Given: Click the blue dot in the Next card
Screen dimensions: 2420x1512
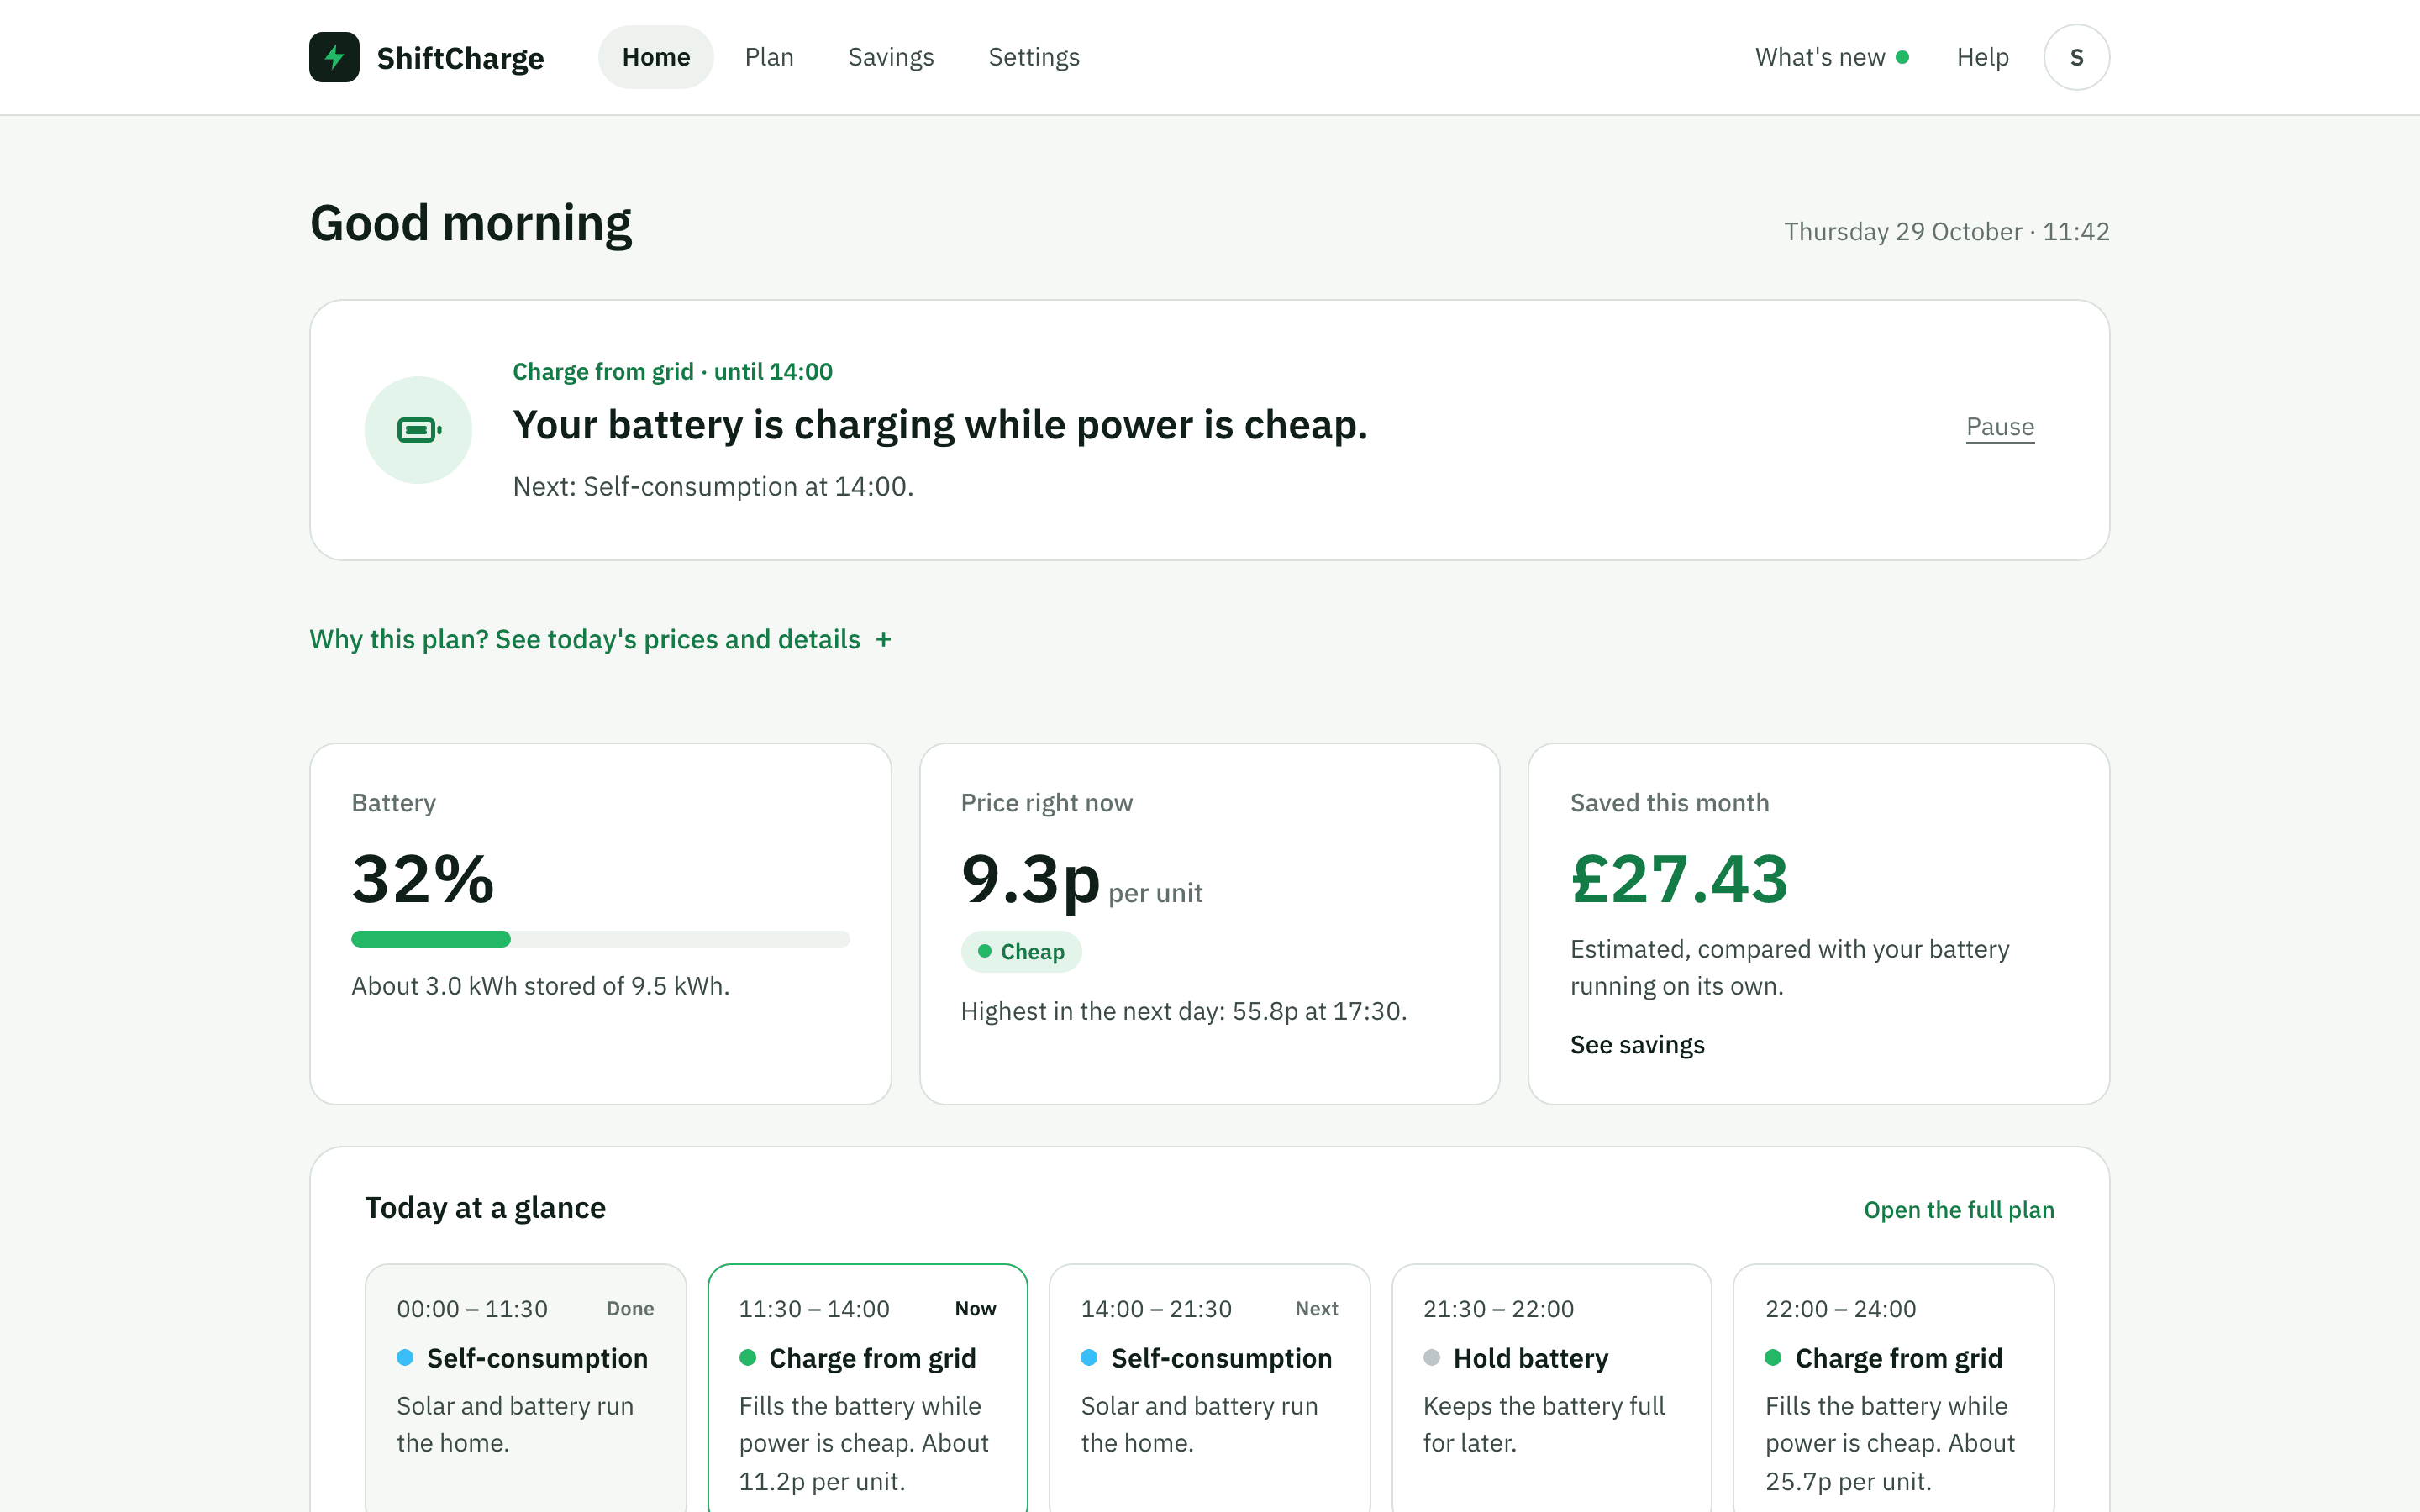Looking at the screenshot, I should (1089, 1357).
